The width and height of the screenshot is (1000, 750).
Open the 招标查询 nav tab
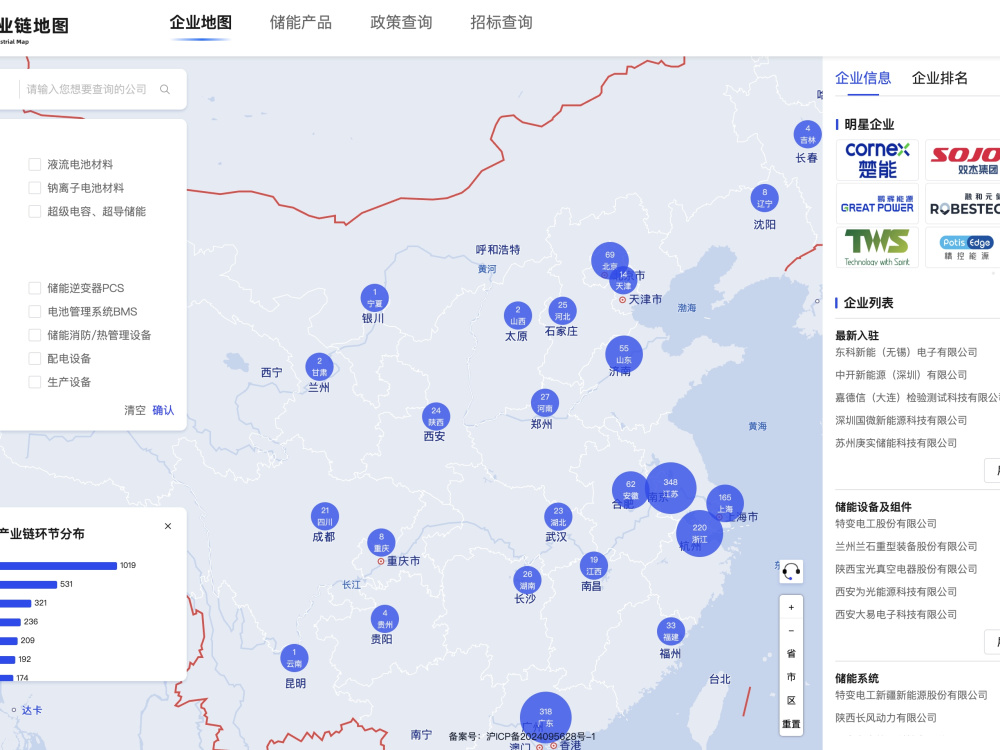point(501,22)
